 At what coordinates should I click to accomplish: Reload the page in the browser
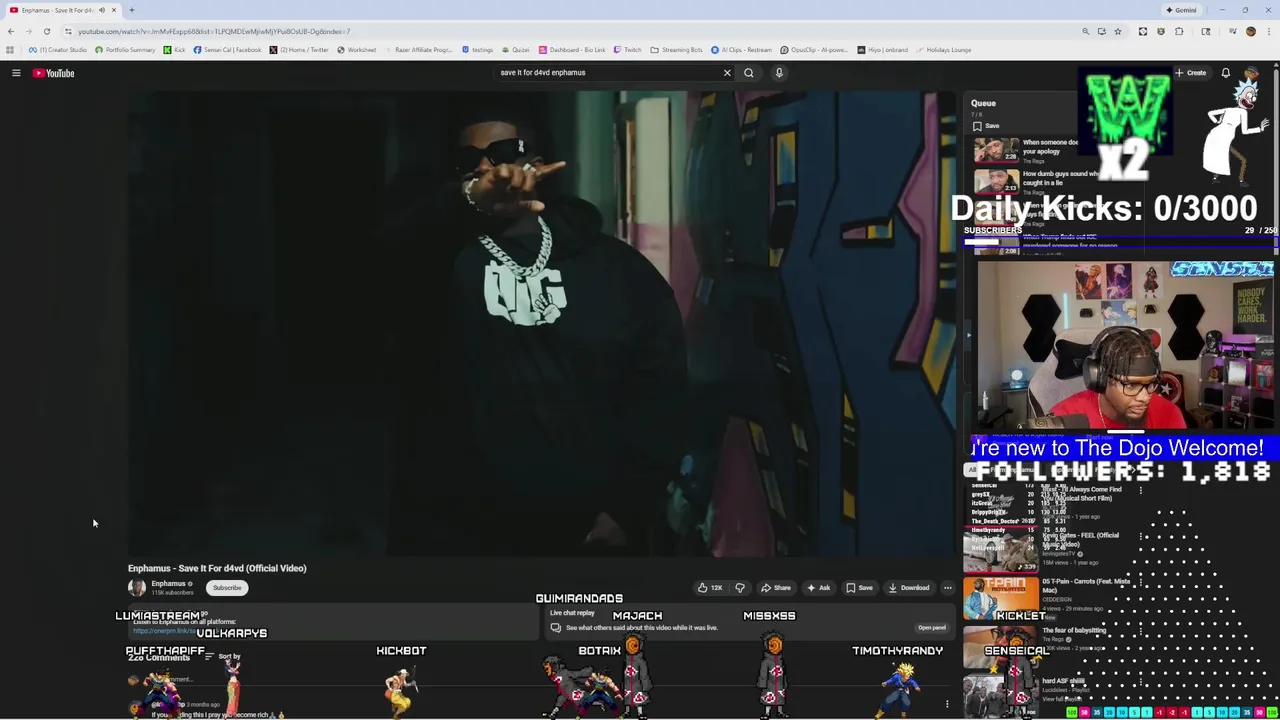[x=46, y=31]
